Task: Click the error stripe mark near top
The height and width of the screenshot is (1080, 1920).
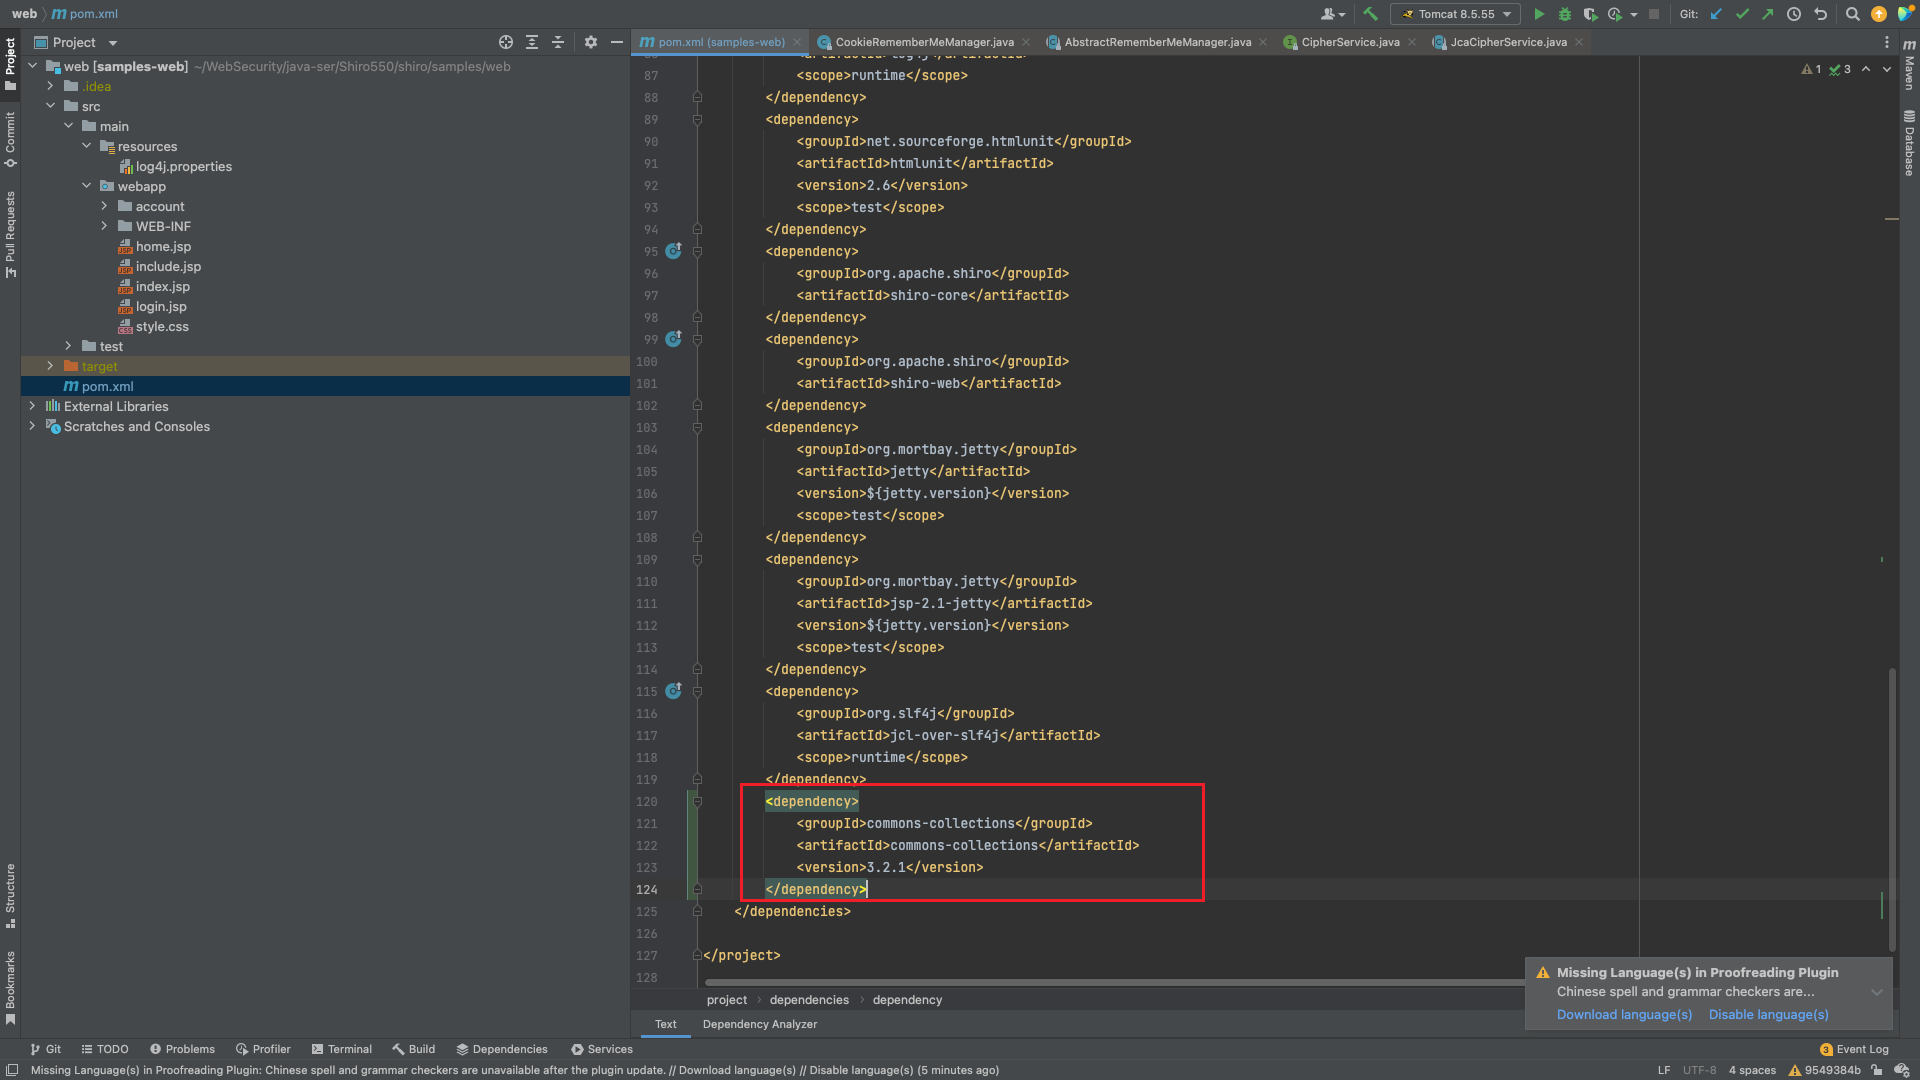Action: click(1891, 219)
